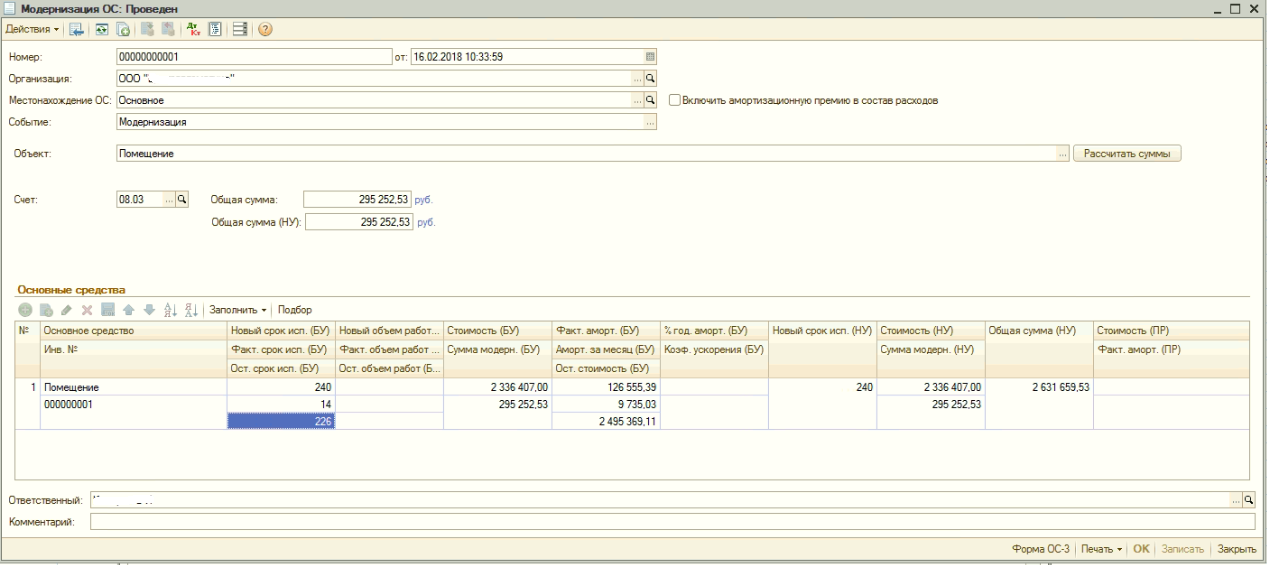Click into the Комментарий text field
The height and width of the screenshot is (565, 1267).
(670, 521)
